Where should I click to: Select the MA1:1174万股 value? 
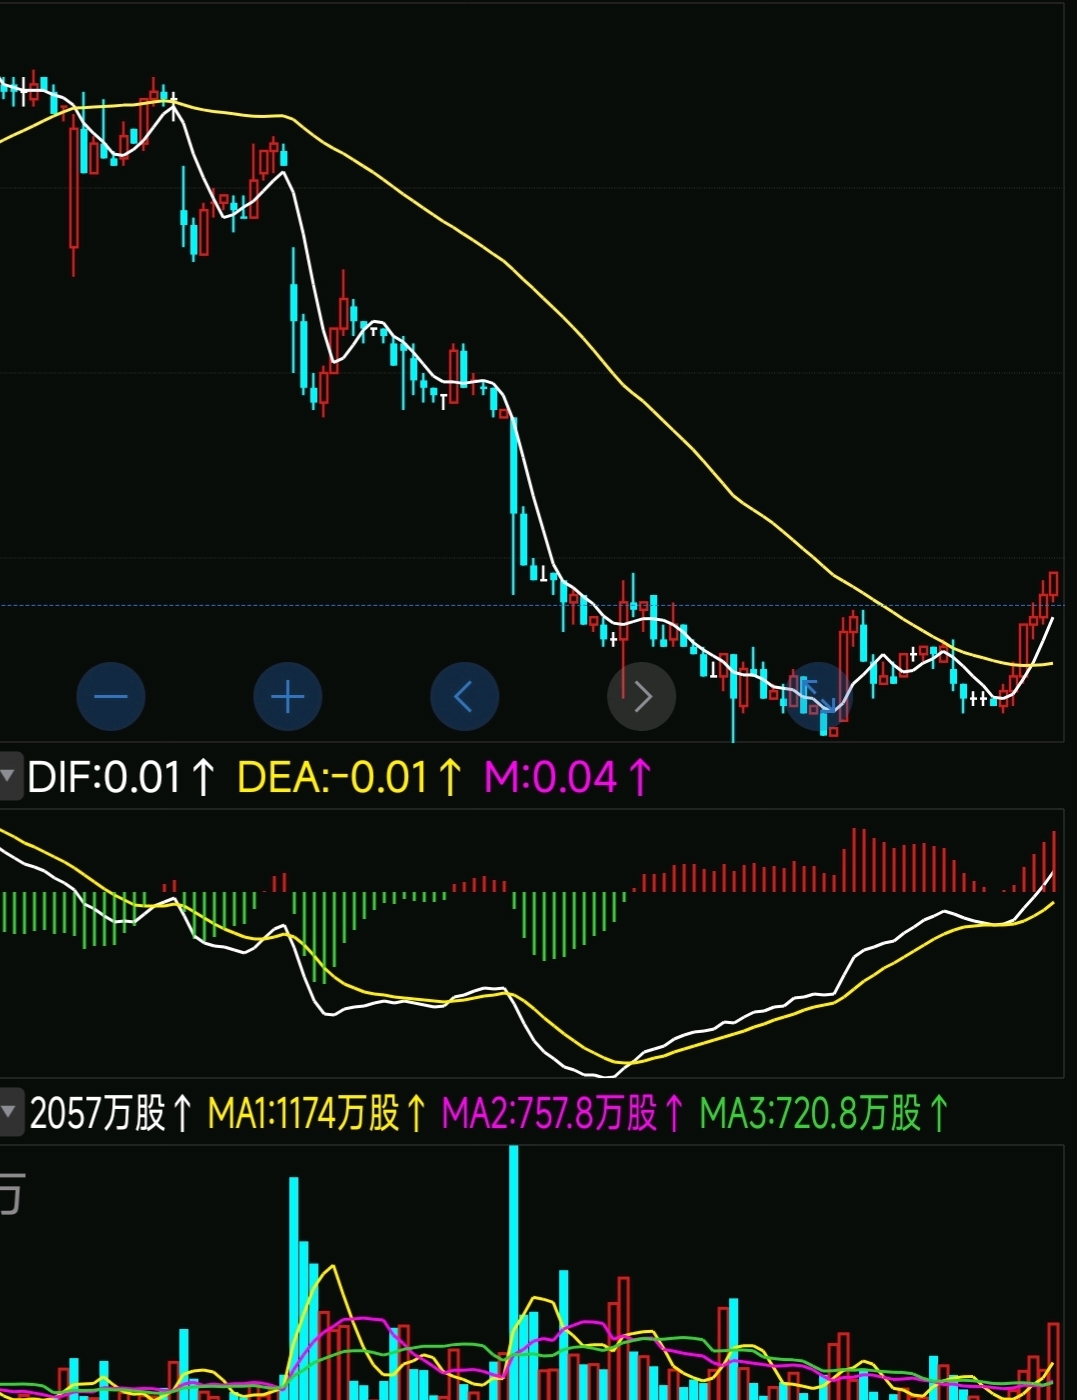(317, 1113)
